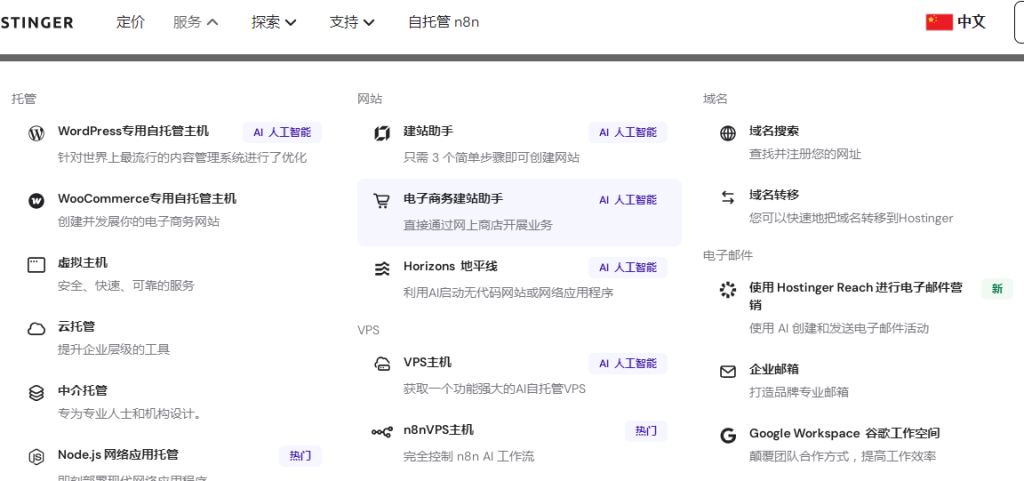The width and height of the screenshot is (1024, 481).
Task: Click description 获取一个功能强大的AI自托管VPS
Action: click(x=494, y=389)
